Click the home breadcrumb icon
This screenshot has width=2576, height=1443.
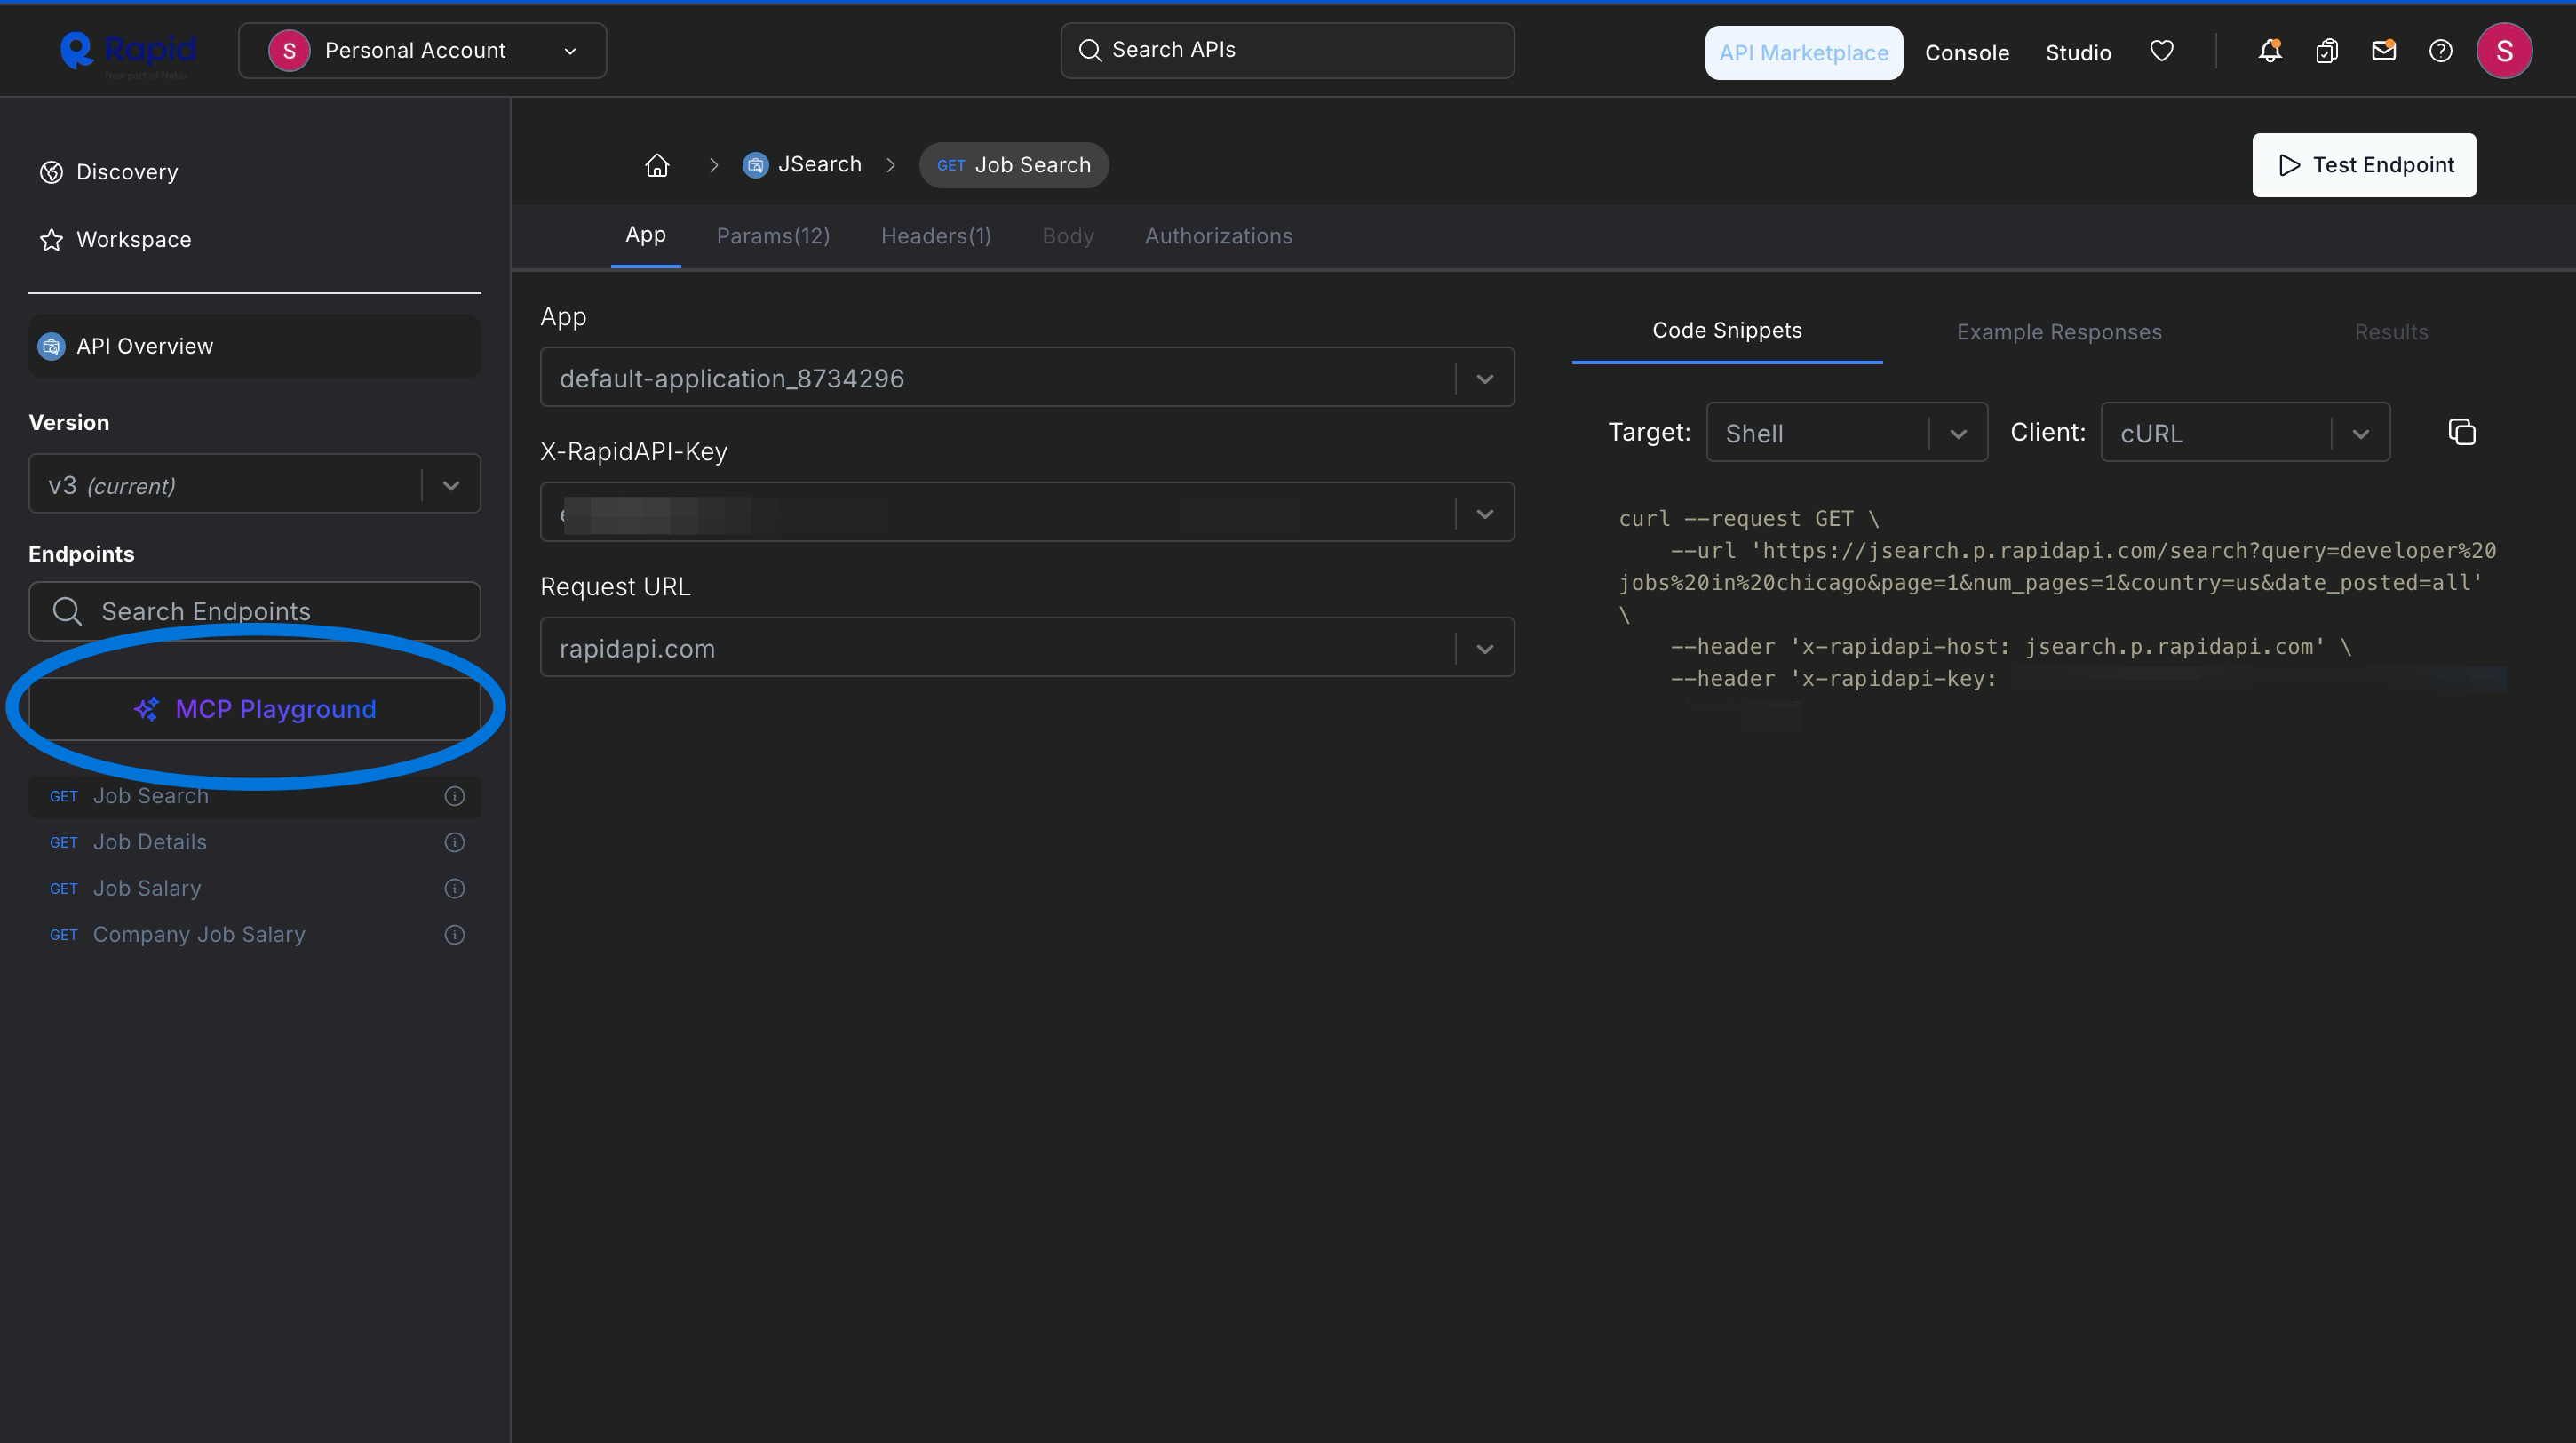click(656, 165)
